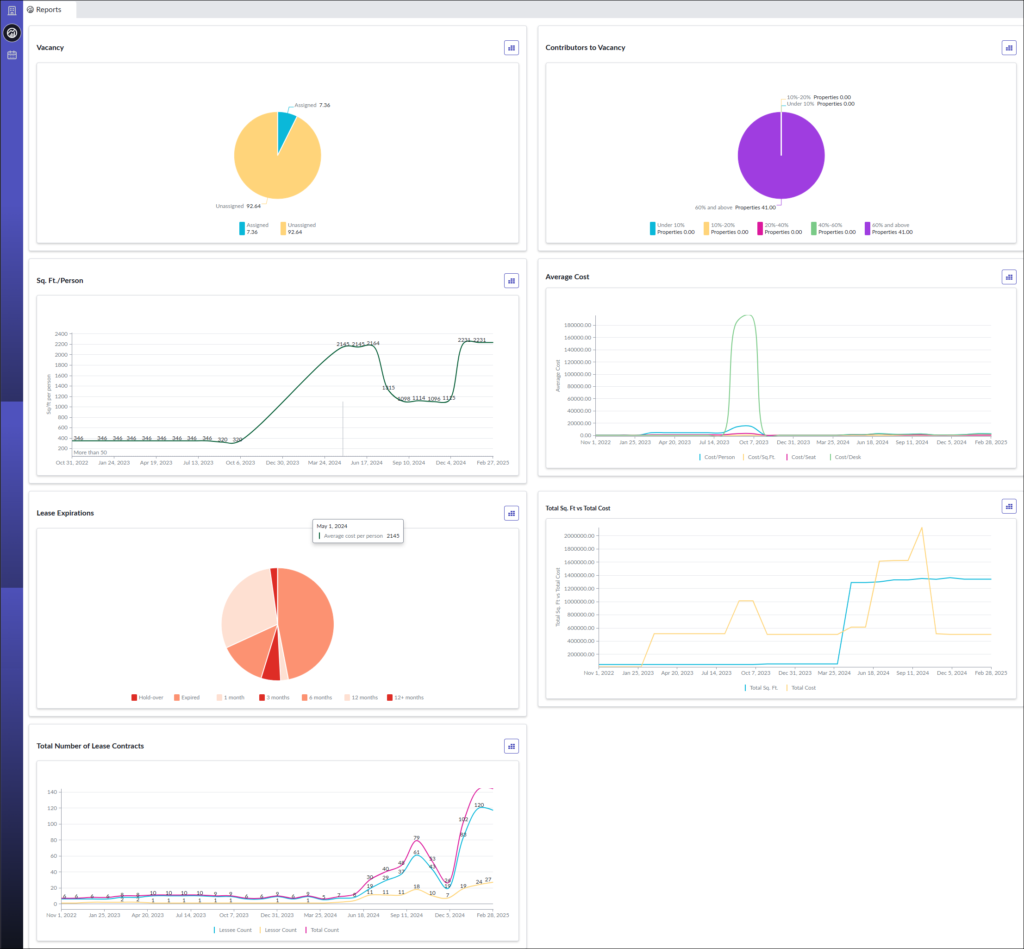Viewport: 1024px width, 949px height.
Task: Click the chart type icon on Vacancy card
Action: point(511,47)
